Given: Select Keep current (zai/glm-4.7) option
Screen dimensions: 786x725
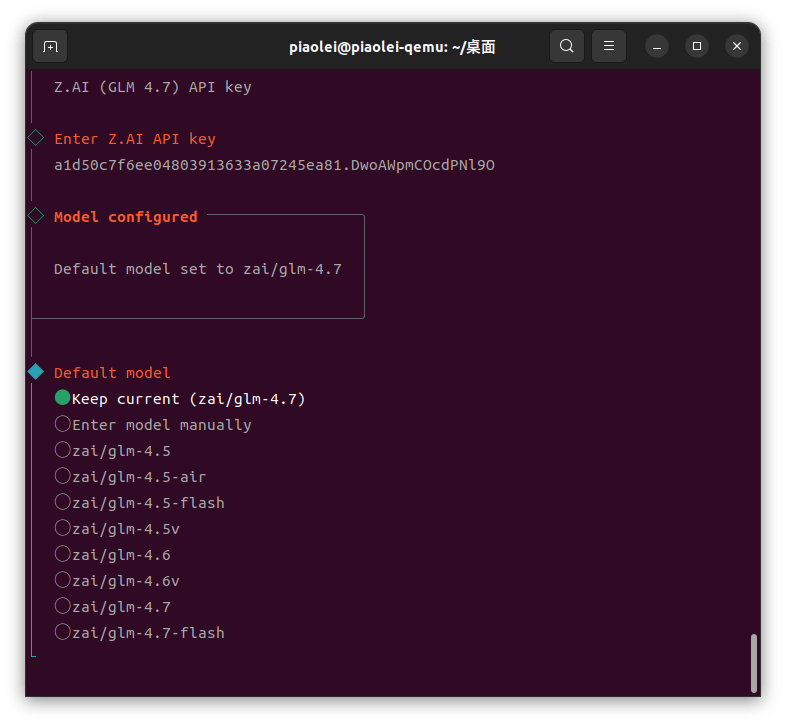Looking at the screenshot, I should pos(179,399).
